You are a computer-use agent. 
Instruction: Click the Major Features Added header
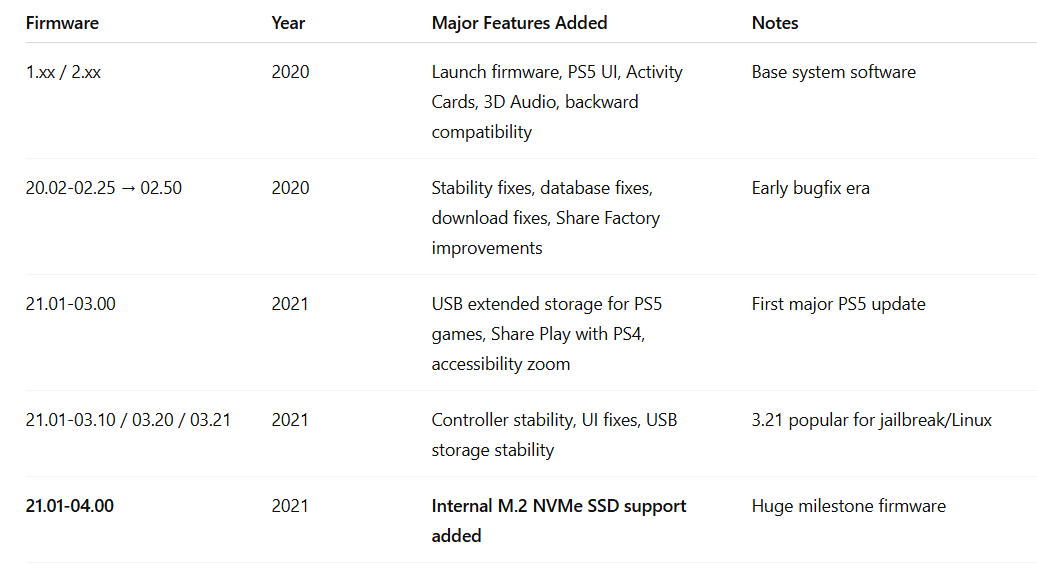coord(519,23)
